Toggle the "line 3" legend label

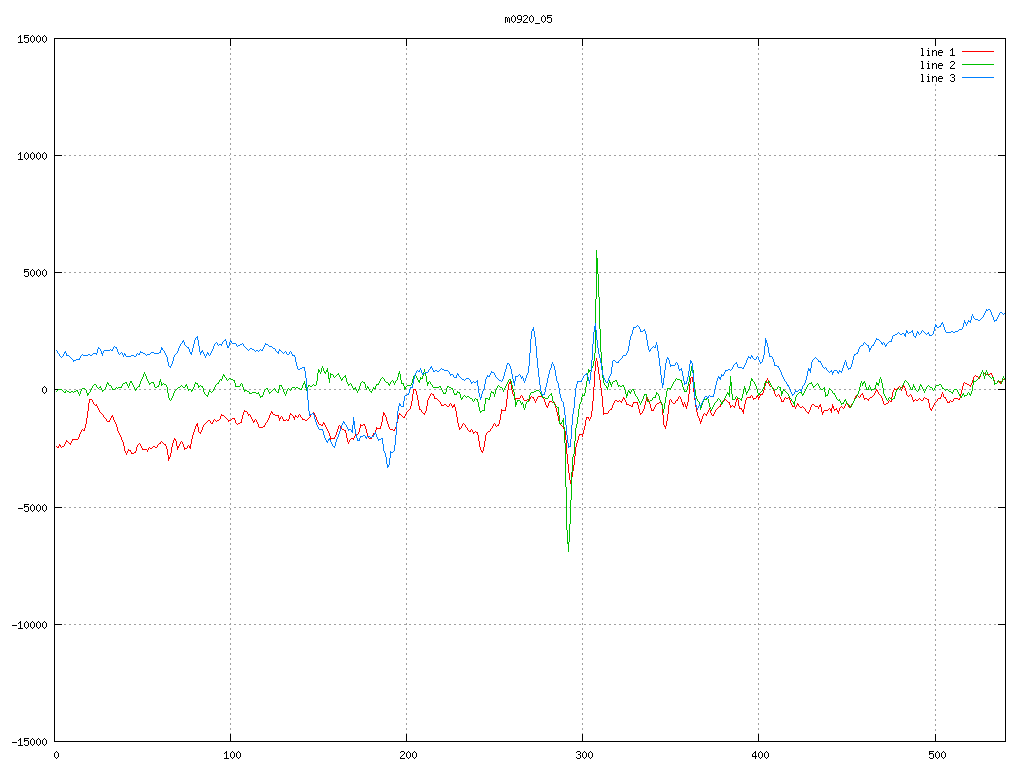937,78
